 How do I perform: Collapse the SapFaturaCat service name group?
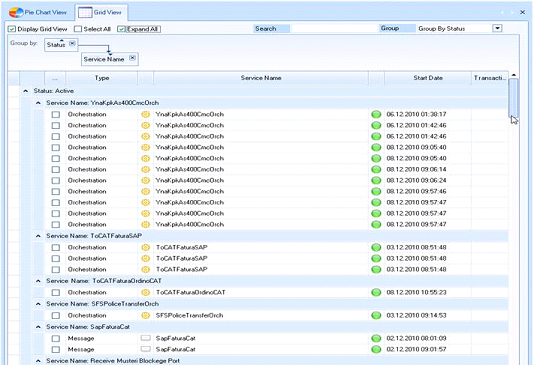click(38, 327)
